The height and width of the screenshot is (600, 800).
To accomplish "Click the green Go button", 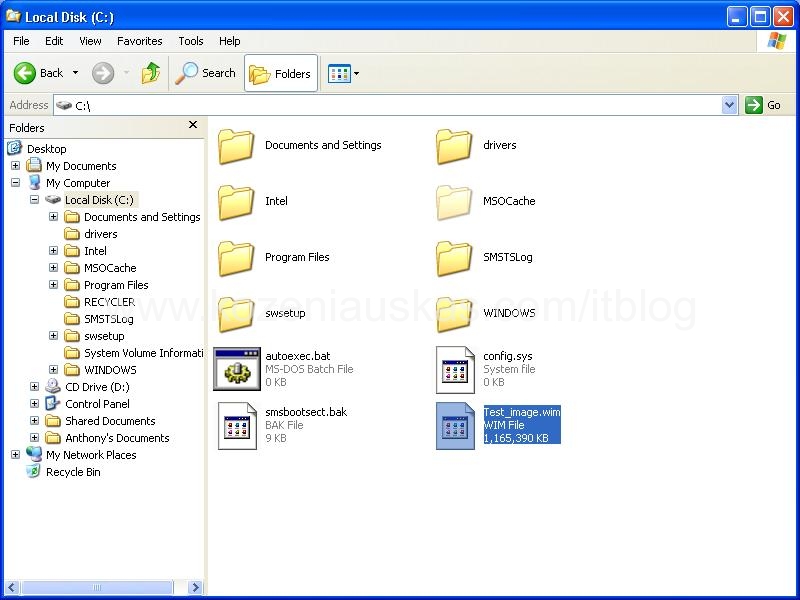I will pos(763,105).
